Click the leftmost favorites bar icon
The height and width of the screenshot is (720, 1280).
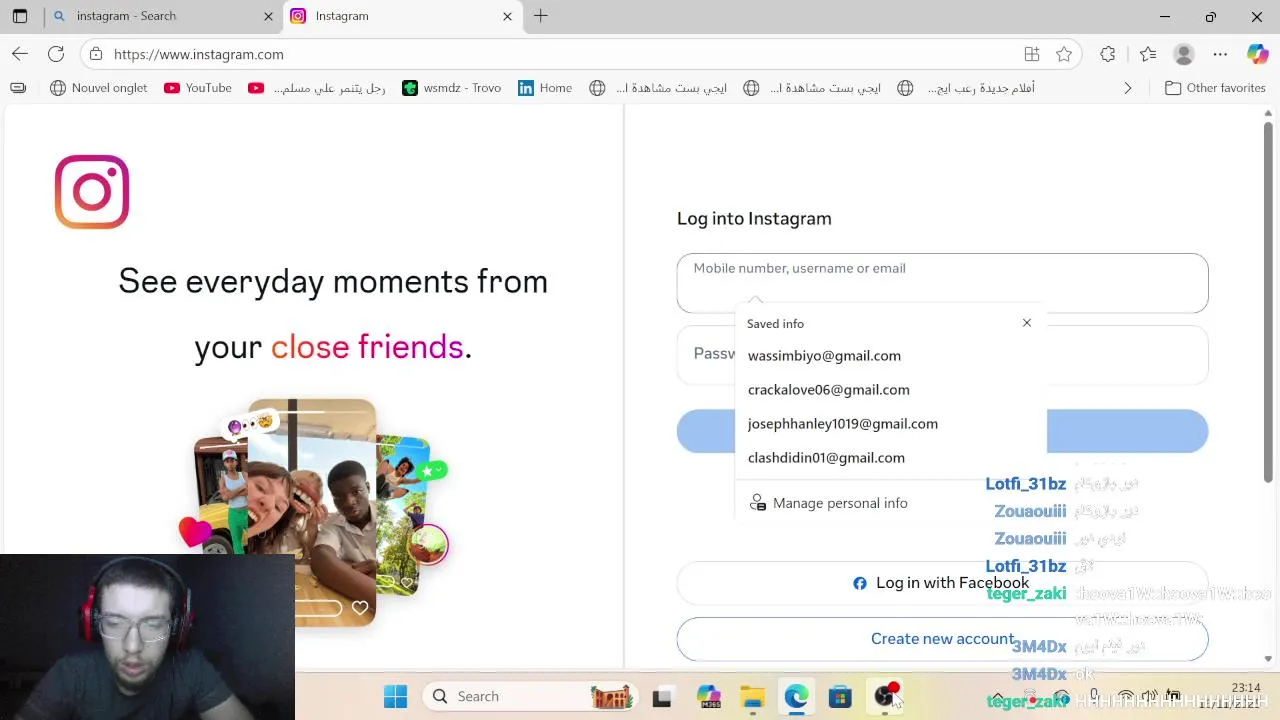[x=18, y=88]
